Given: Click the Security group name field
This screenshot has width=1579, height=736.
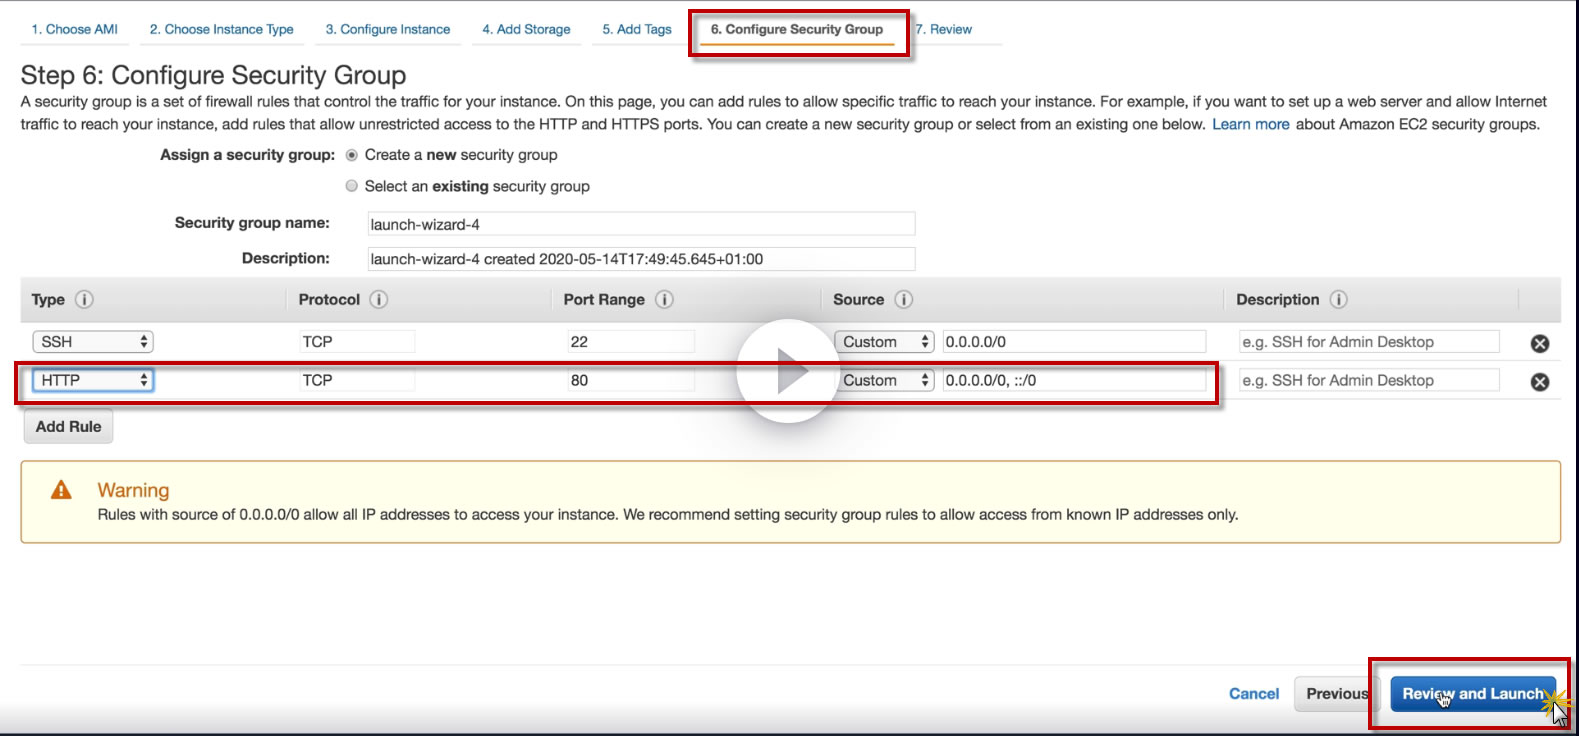Looking at the screenshot, I should (641, 224).
